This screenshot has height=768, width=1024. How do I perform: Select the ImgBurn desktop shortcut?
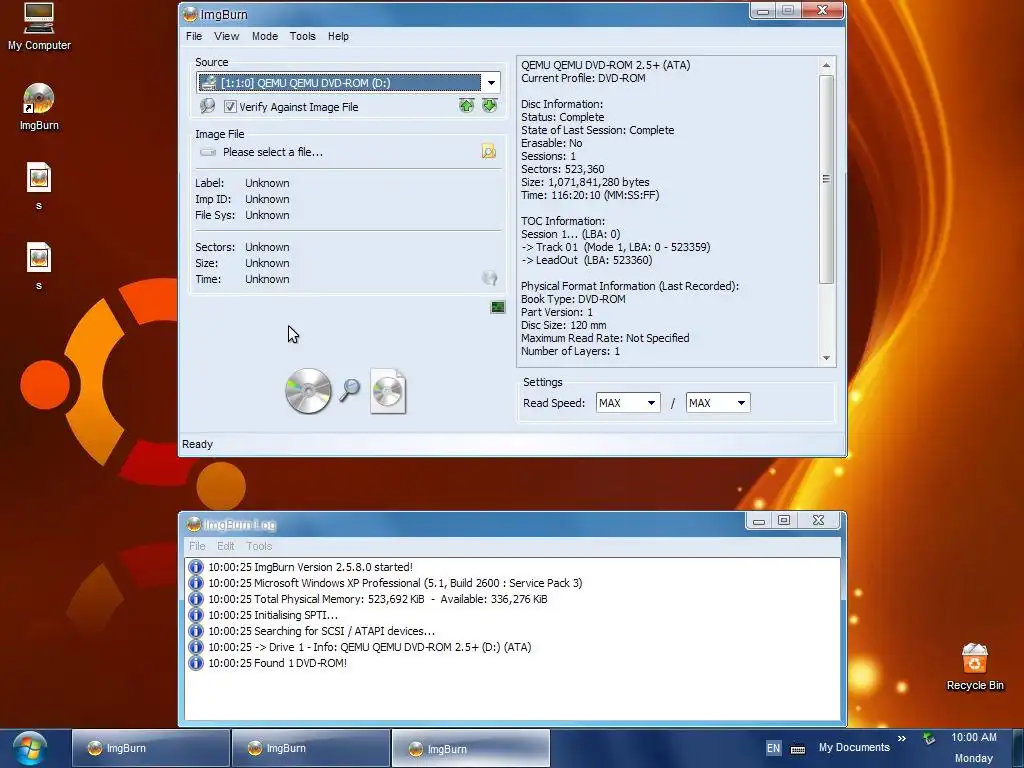tap(39, 107)
